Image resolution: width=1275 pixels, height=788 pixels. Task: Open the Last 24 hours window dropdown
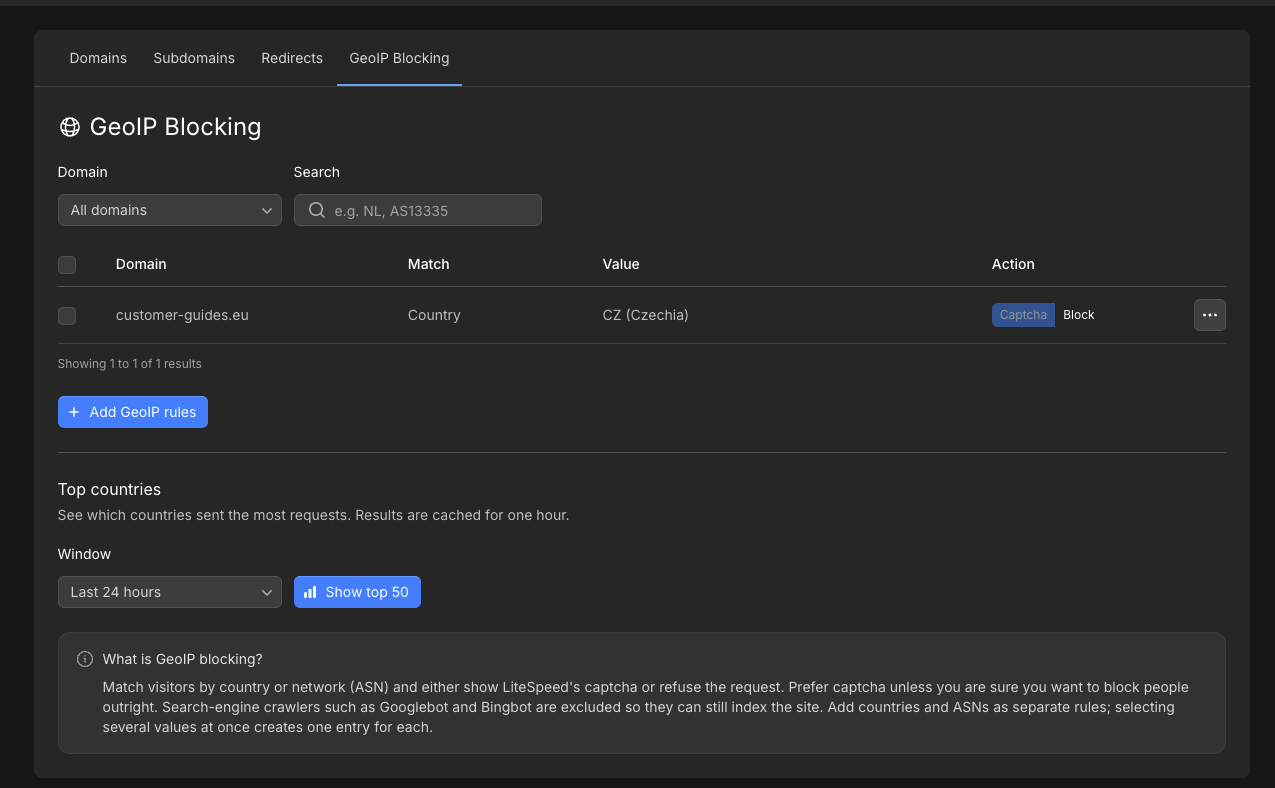point(170,592)
